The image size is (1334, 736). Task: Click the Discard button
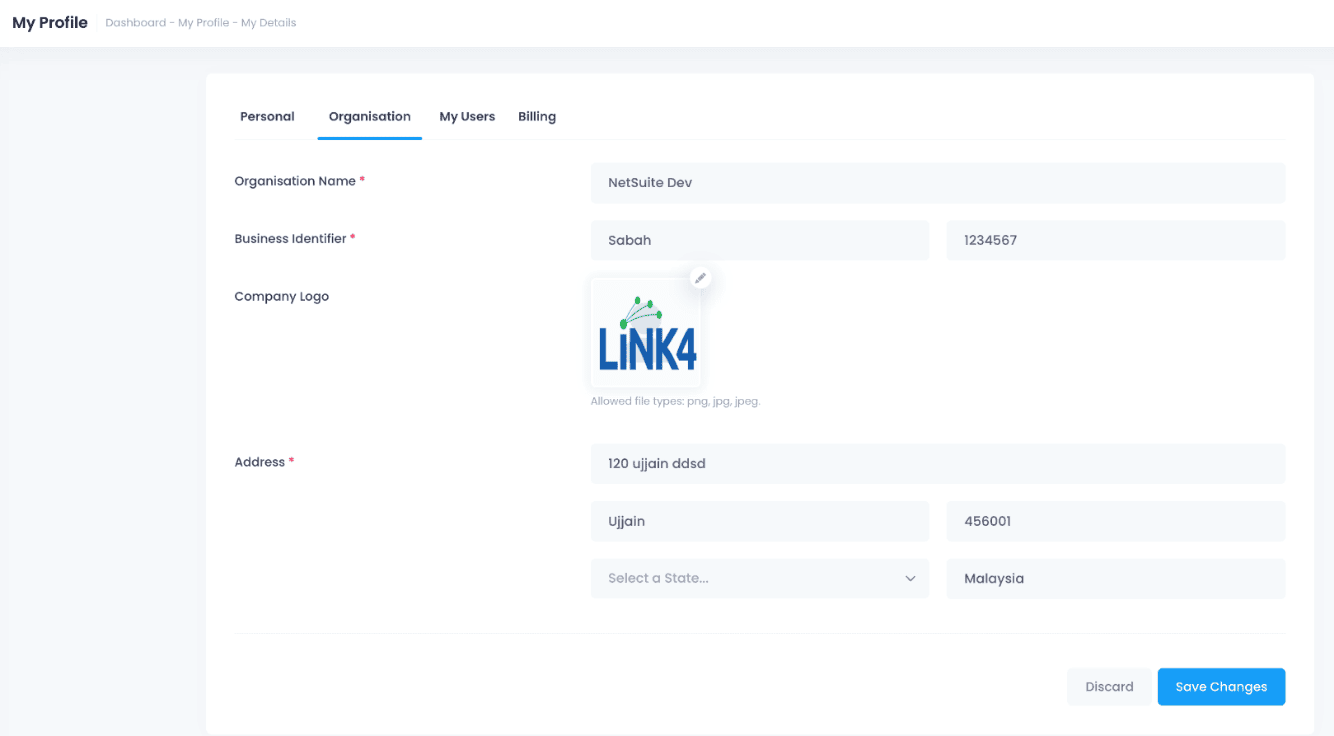[x=1109, y=687]
